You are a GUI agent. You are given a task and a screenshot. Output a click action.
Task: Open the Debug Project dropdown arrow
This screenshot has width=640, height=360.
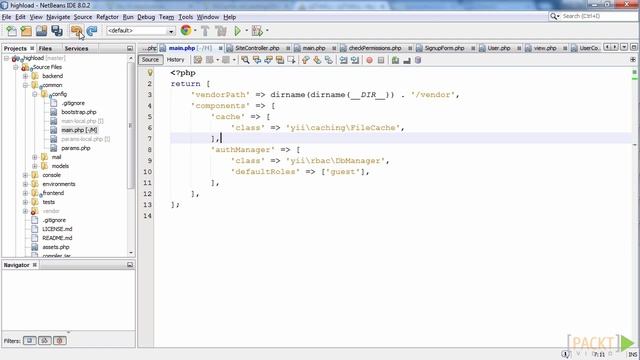click(267, 30)
